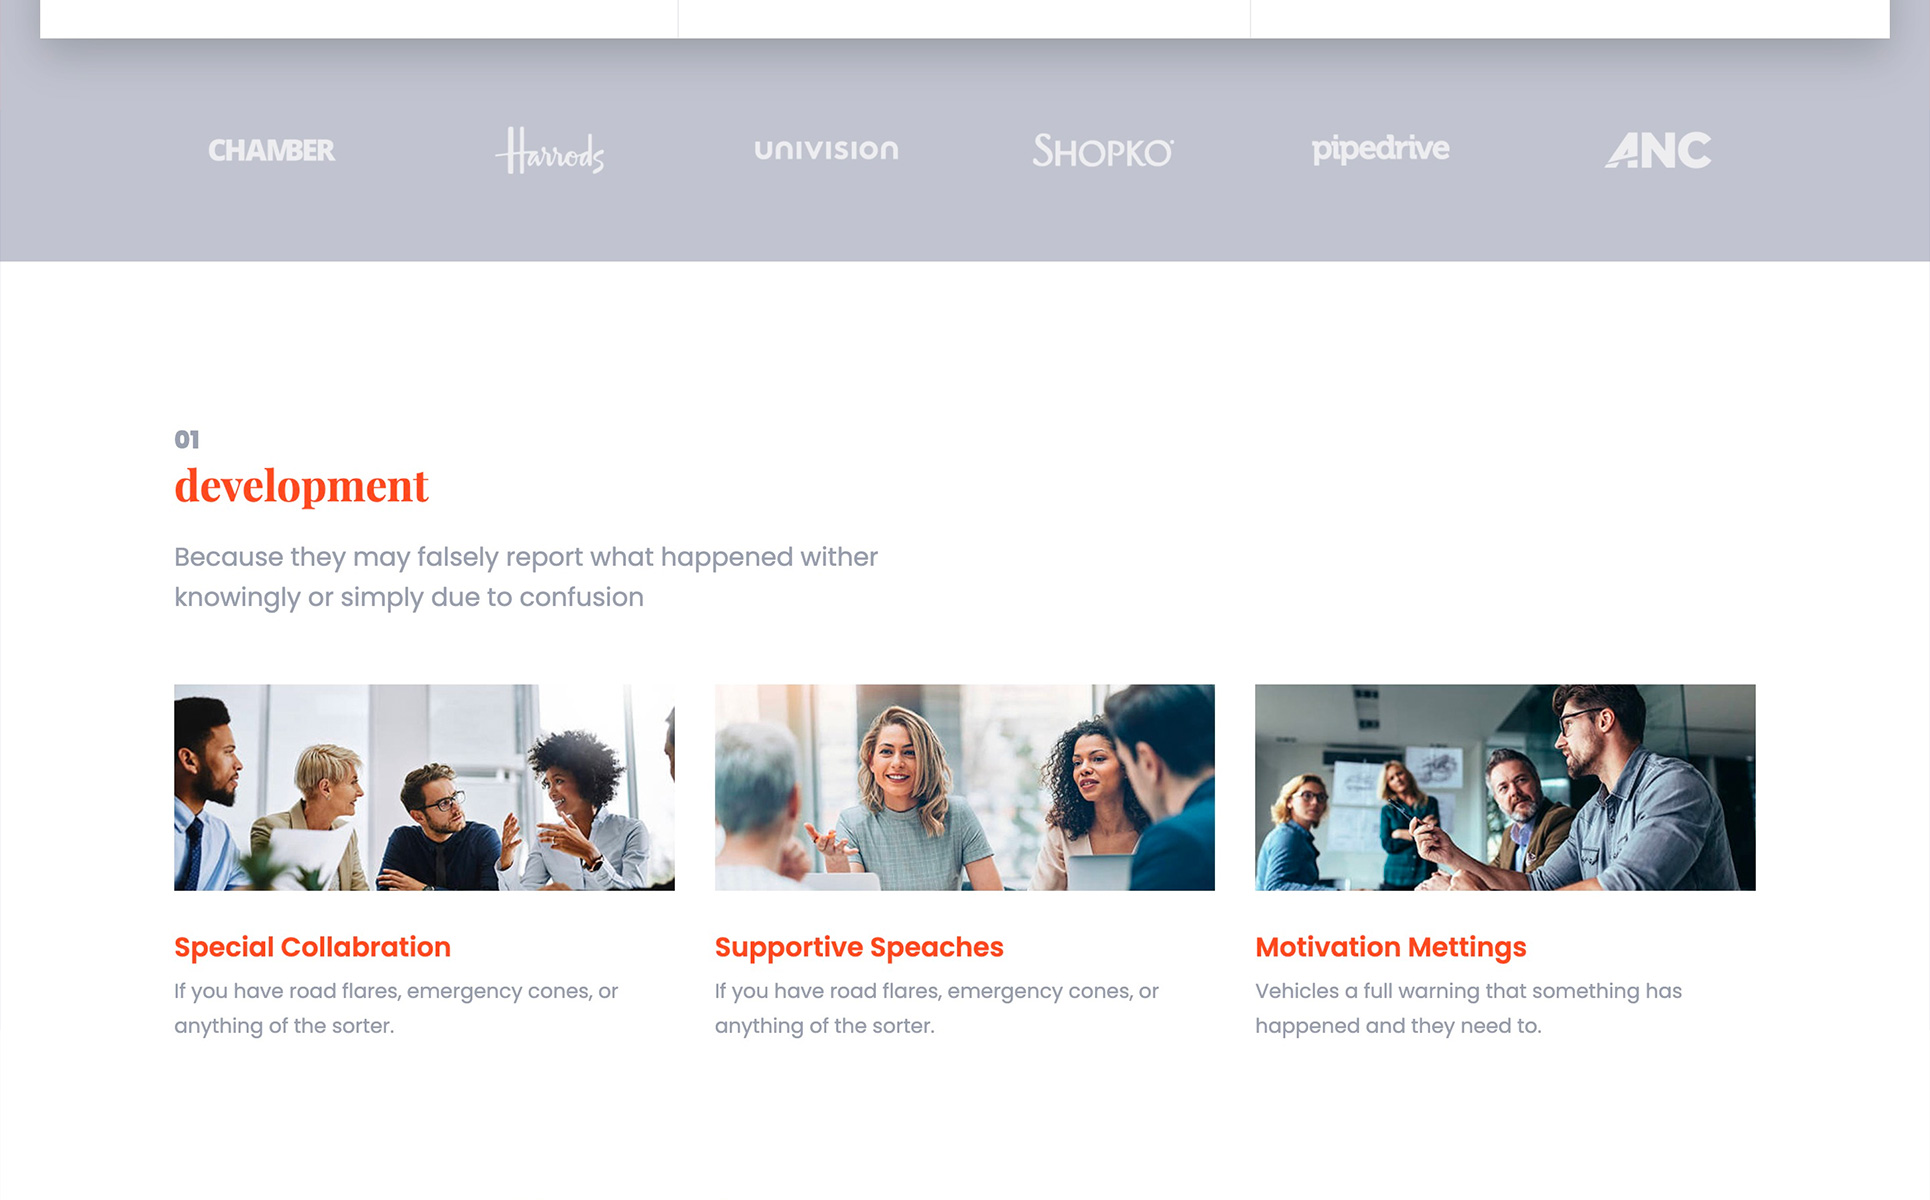Screen dimensions: 1930x1200
Task: Open the Motivation Mettings heading link
Action: click(x=1391, y=947)
